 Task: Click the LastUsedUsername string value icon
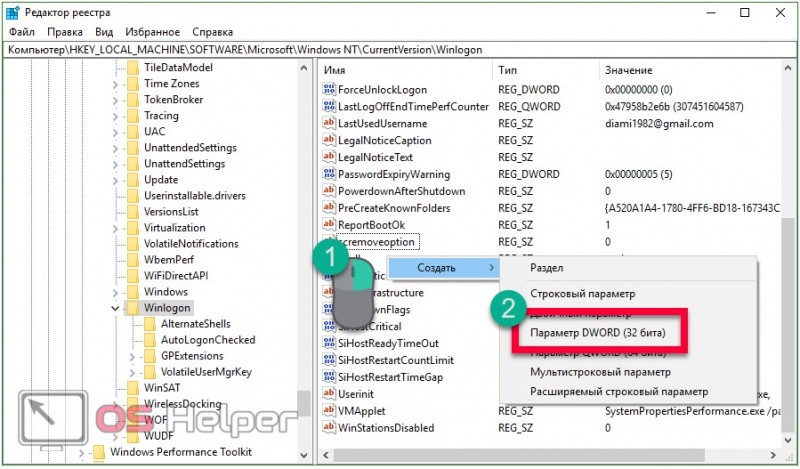(329, 123)
